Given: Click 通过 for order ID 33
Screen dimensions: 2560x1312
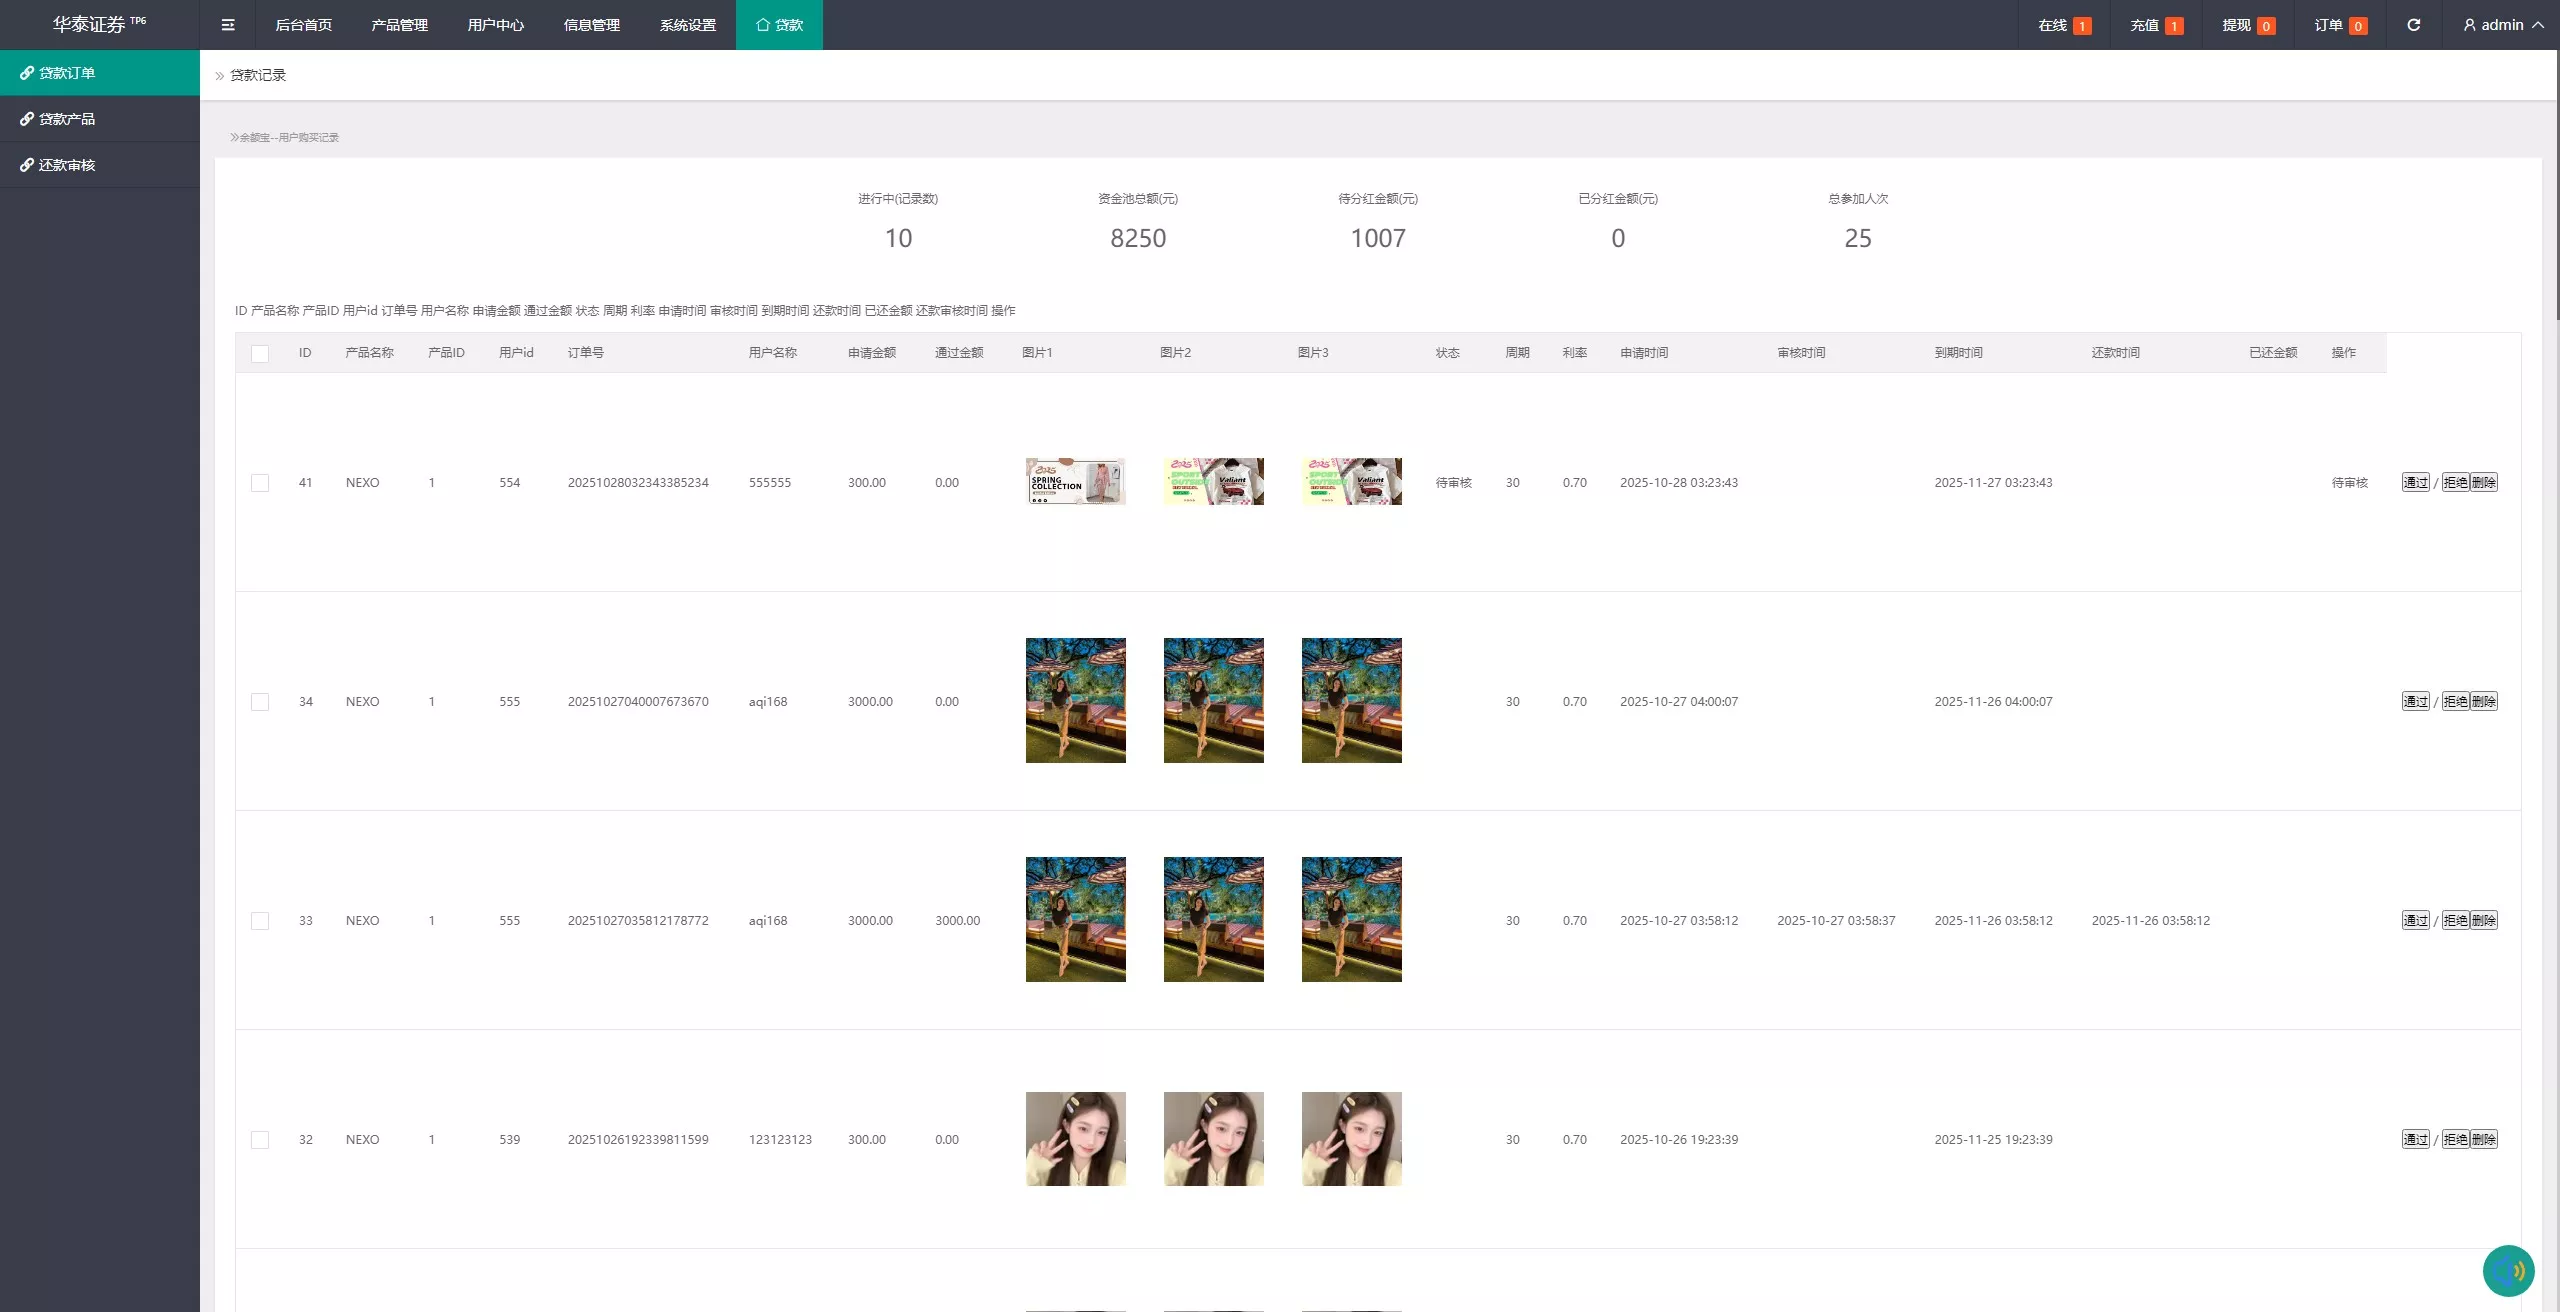Looking at the screenshot, I should click(2416, 920).
